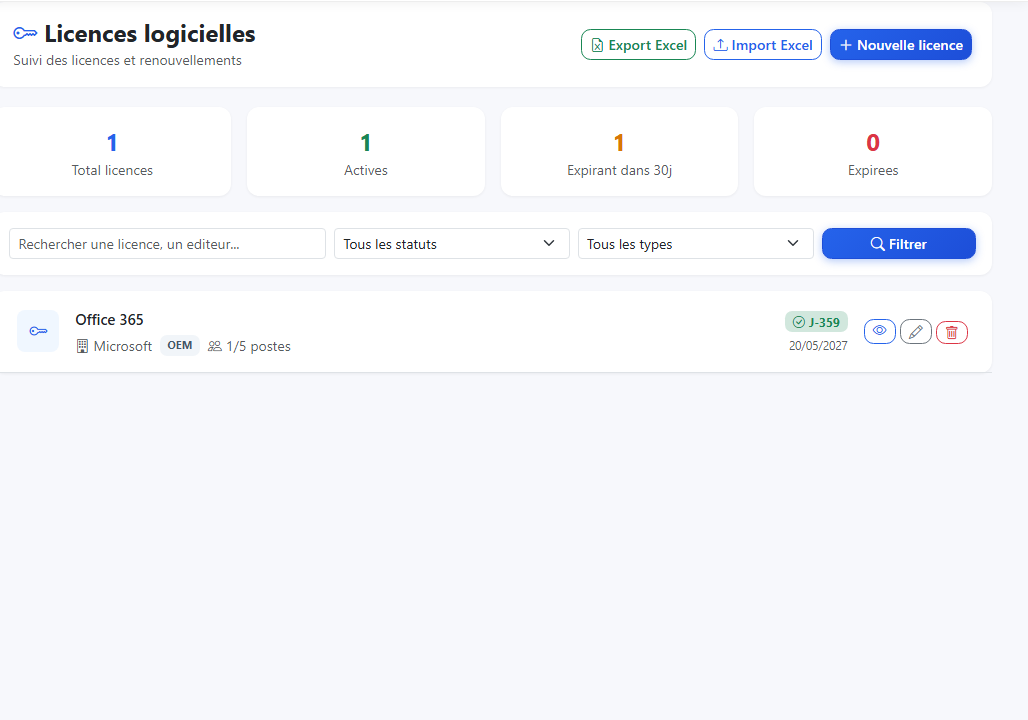Viewport: 1028px width, 720px height.
Task: Apply filters with the Filtrer button
Action: tap(898, 243)
